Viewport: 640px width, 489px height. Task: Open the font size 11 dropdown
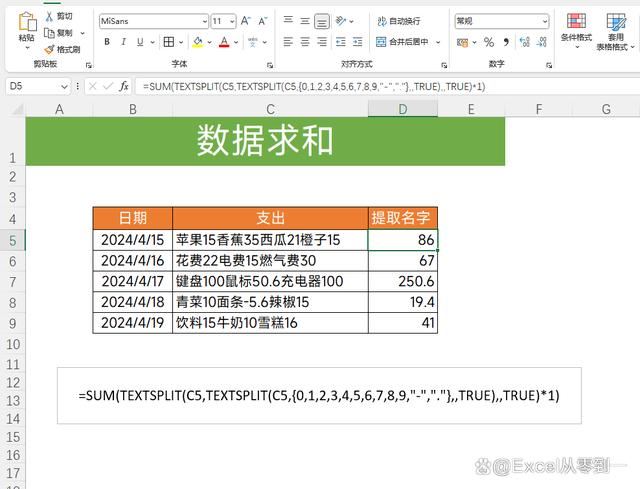(x=232, y=21)
